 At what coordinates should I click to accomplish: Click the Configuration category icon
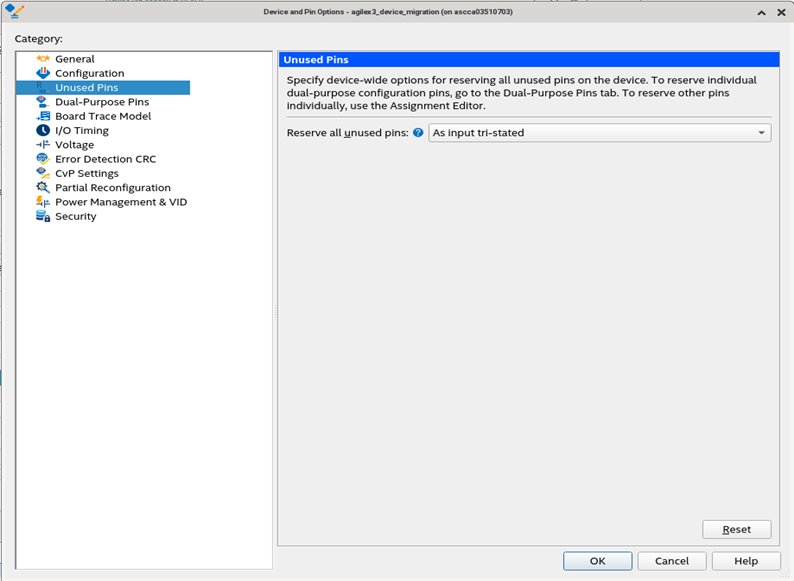point(43,73)
